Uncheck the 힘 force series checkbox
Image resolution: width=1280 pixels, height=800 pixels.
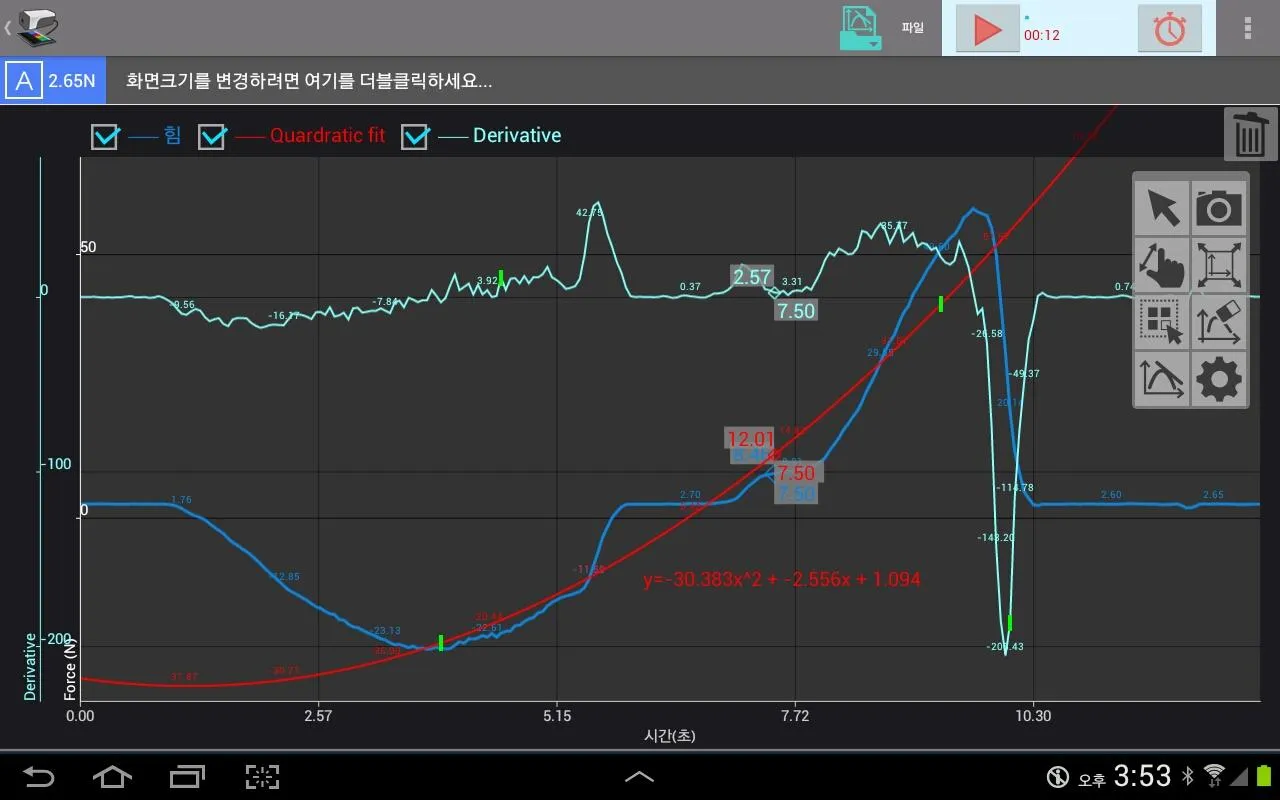105,136
